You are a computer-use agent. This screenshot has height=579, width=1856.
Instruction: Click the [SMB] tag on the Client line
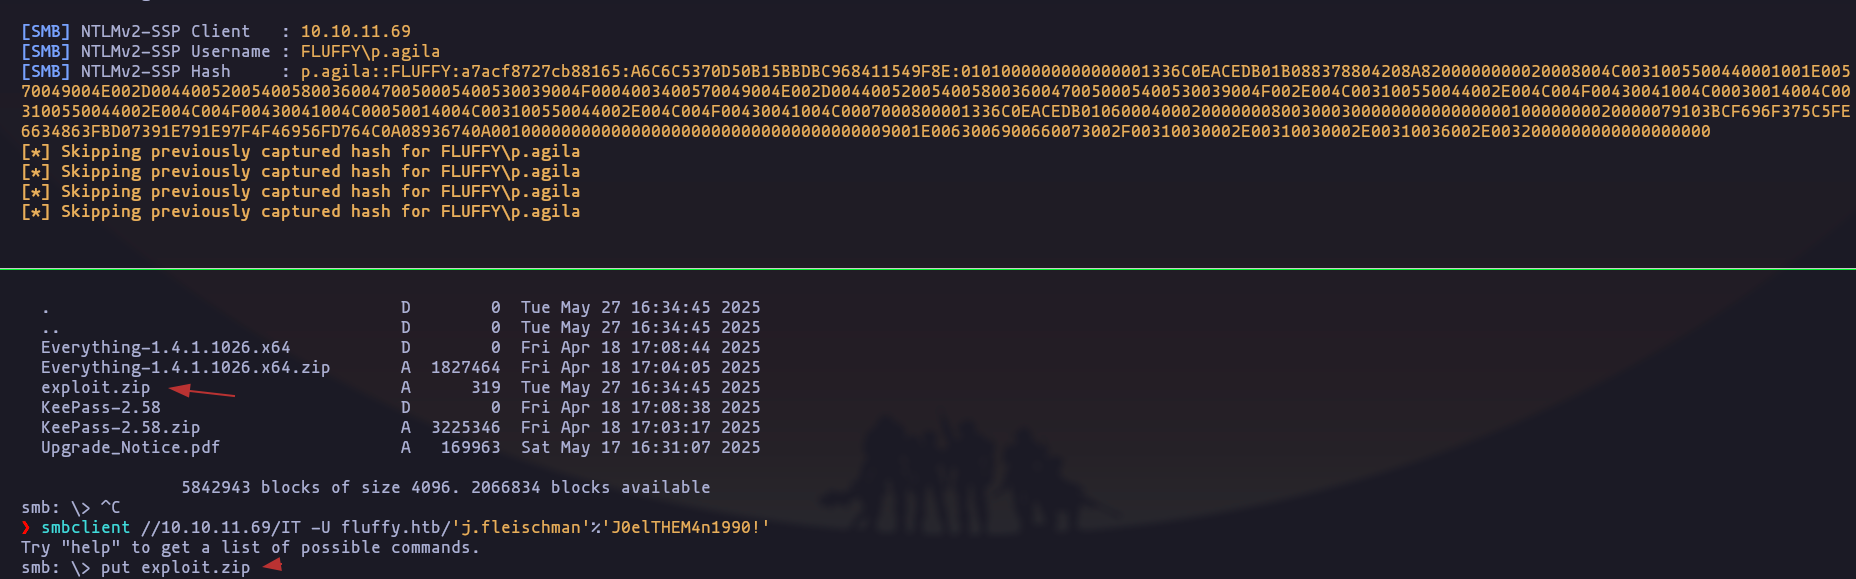point(45,32)
